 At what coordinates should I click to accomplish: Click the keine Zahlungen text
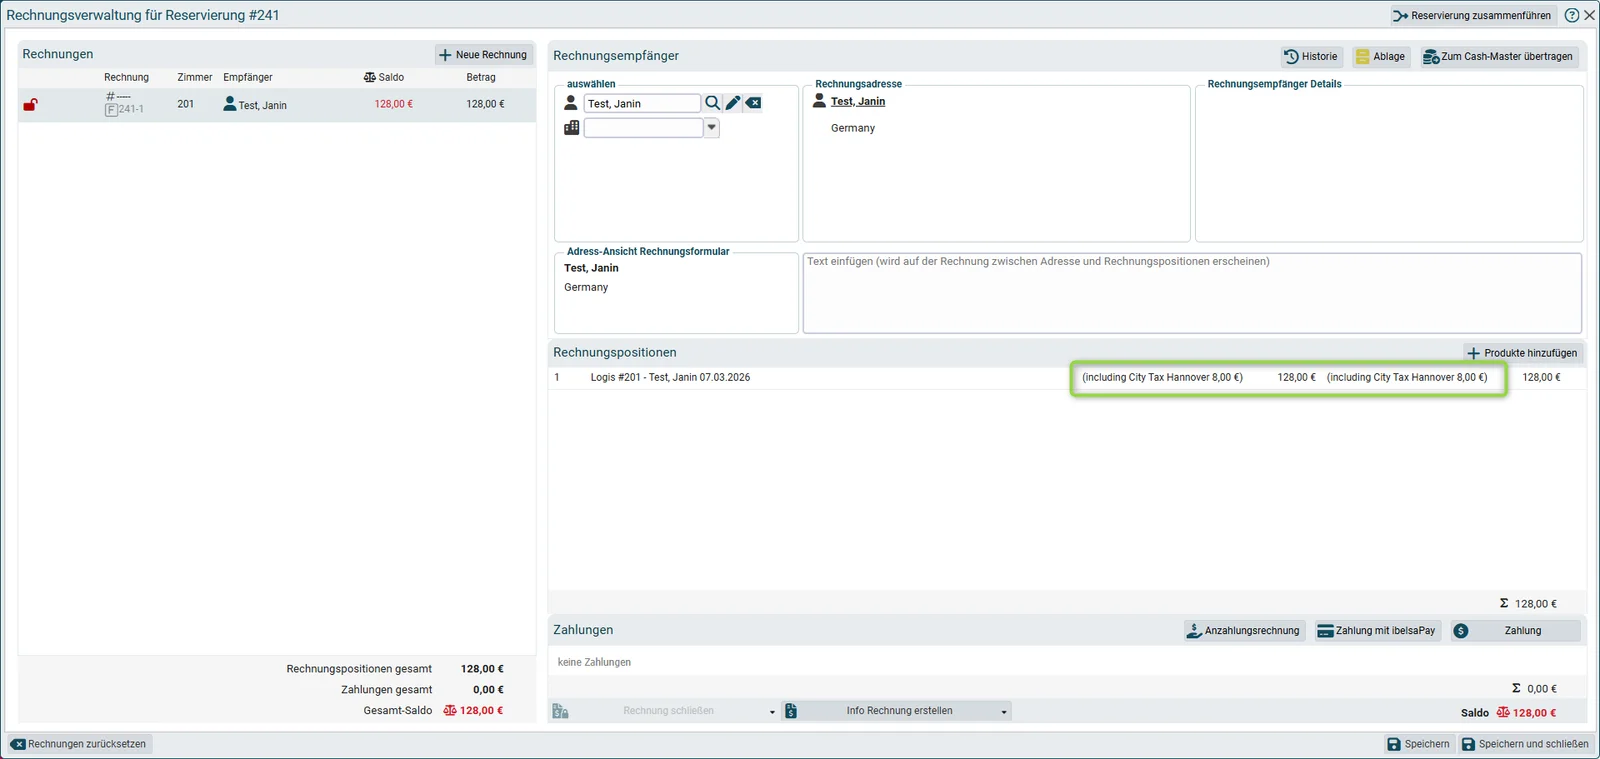[x=594, y=662]
